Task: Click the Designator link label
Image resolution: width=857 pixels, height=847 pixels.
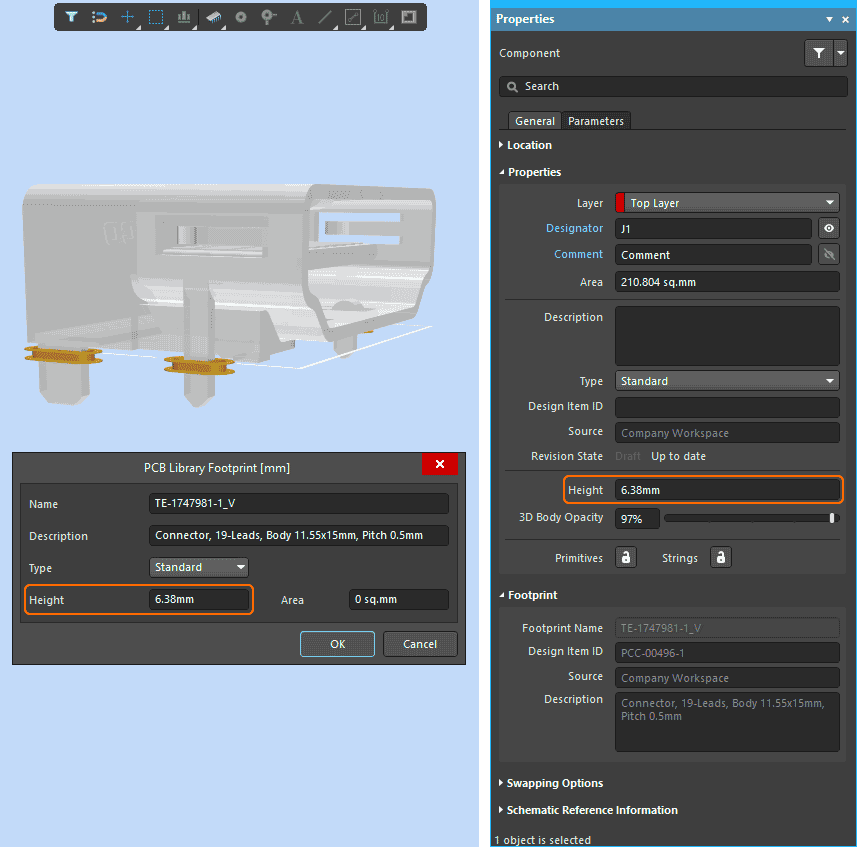Action: click(574, 228)
